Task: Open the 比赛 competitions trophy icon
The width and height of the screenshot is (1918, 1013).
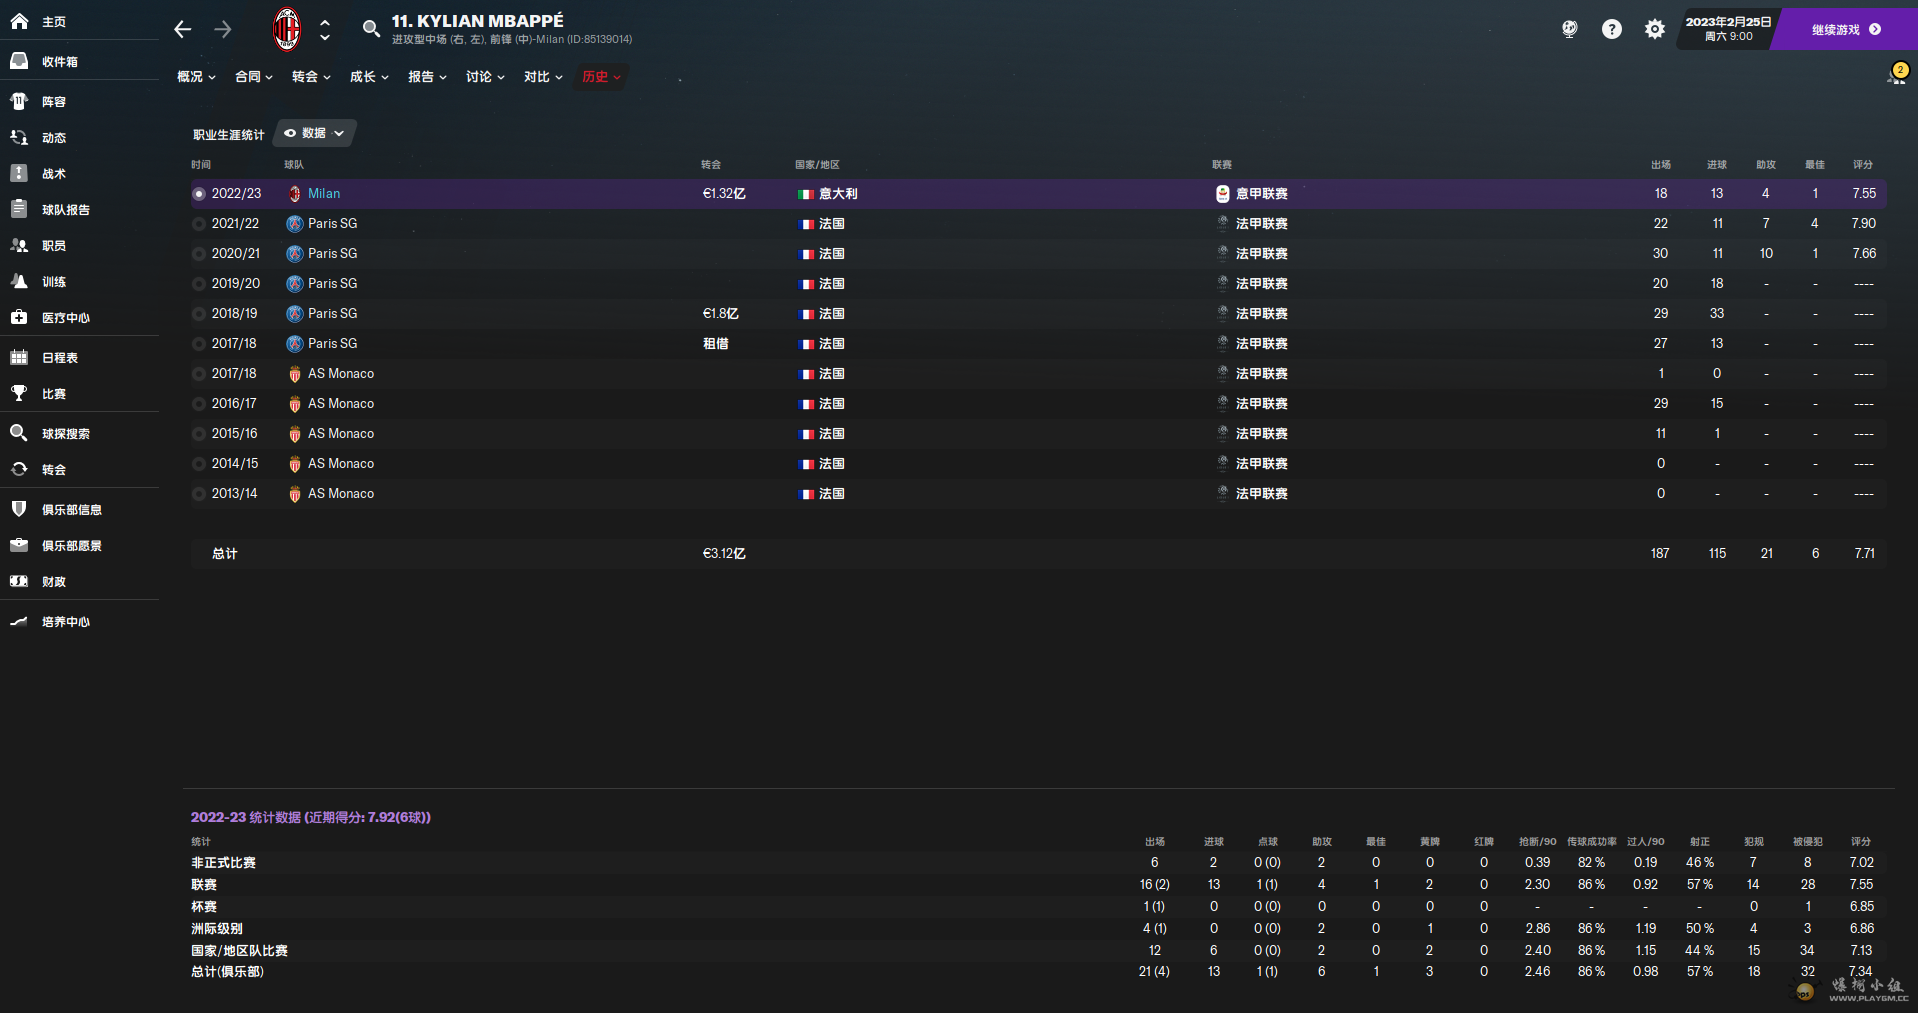Action: click(x=19, y=393)
